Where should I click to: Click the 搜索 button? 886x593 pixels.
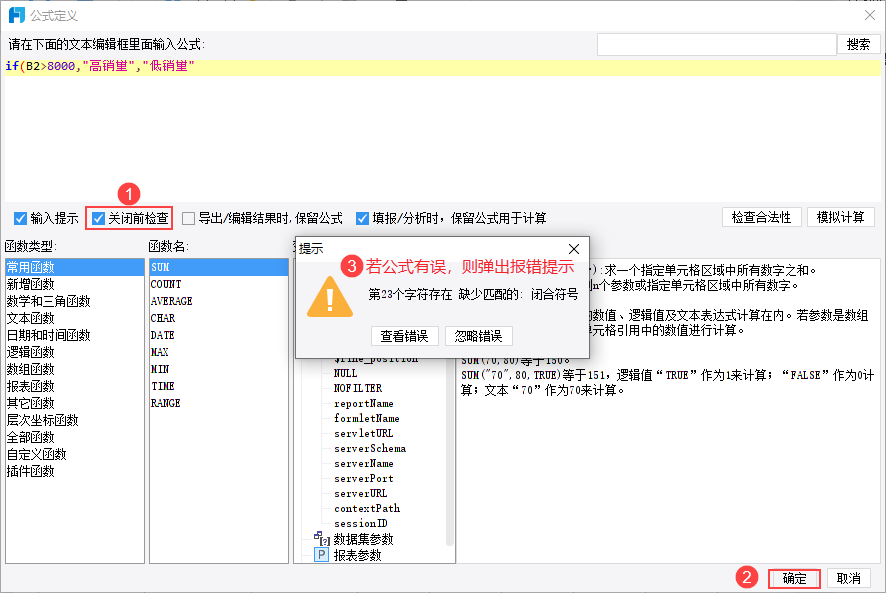click(858, 44)
